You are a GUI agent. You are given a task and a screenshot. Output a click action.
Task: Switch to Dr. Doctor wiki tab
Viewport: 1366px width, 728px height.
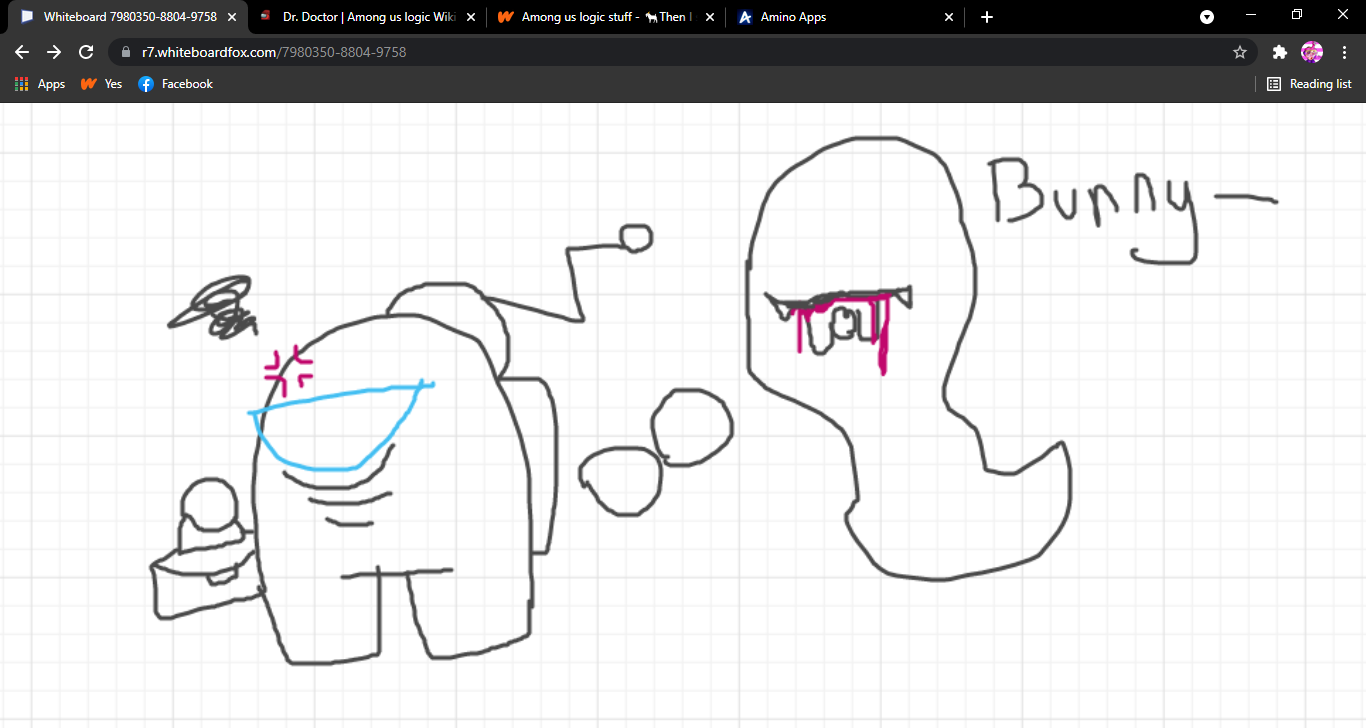pyautogui.click(x=368, y=17)
